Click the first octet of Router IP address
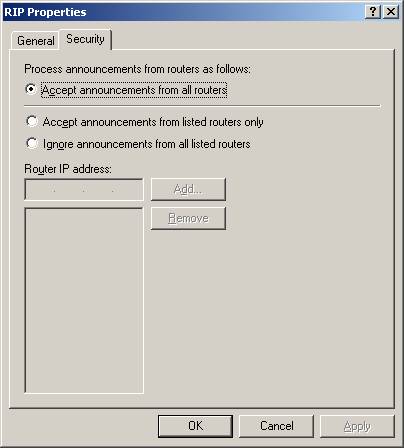404x448 pixels. point(40,190)
